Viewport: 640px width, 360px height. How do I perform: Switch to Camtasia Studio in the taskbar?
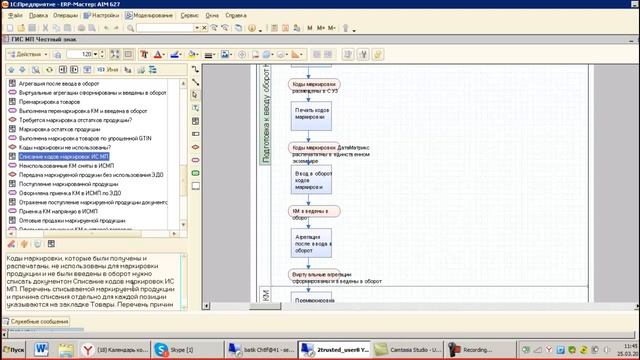pyautogui.click(x=408, y=350)
